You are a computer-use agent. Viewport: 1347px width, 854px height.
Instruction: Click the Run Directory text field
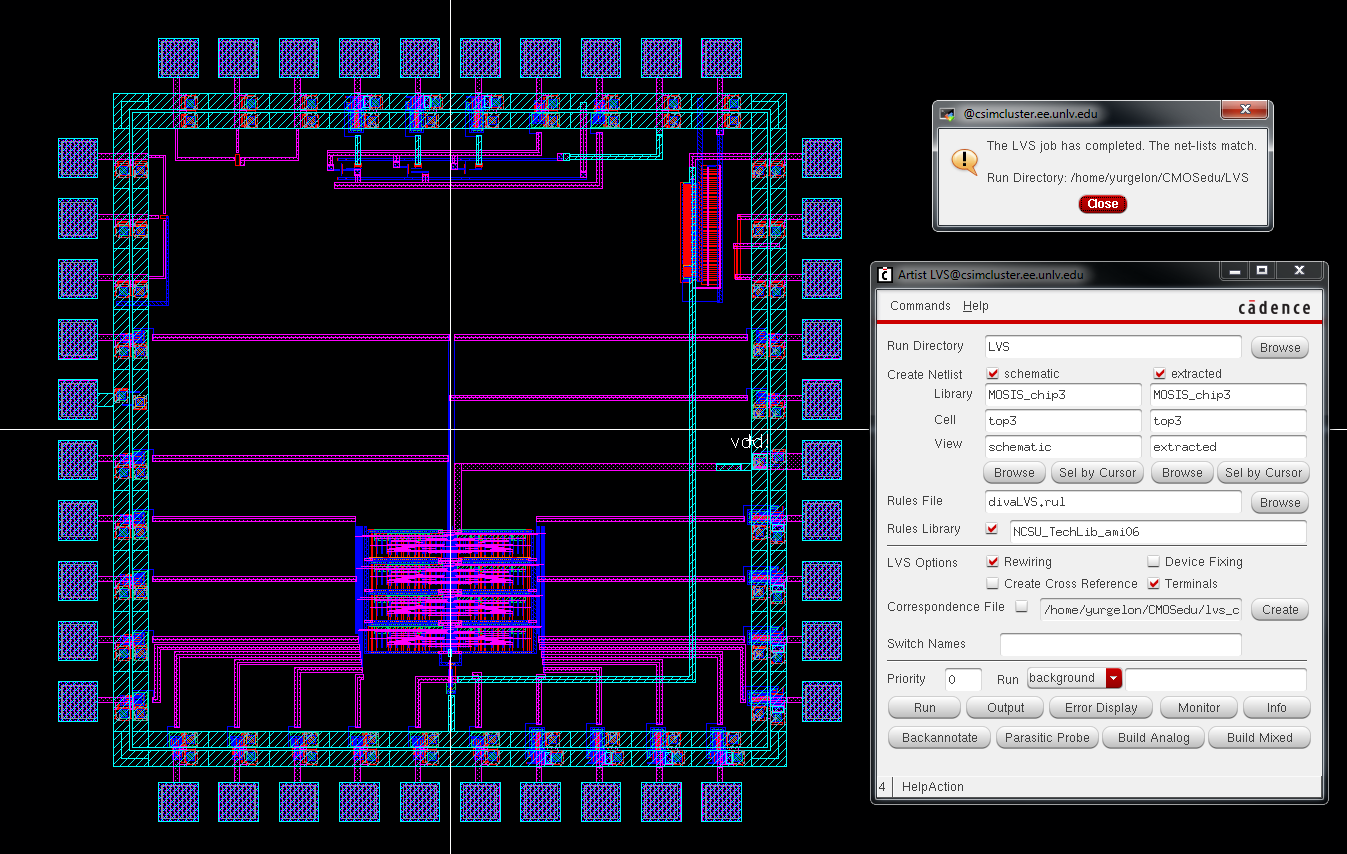point(1112,347)
